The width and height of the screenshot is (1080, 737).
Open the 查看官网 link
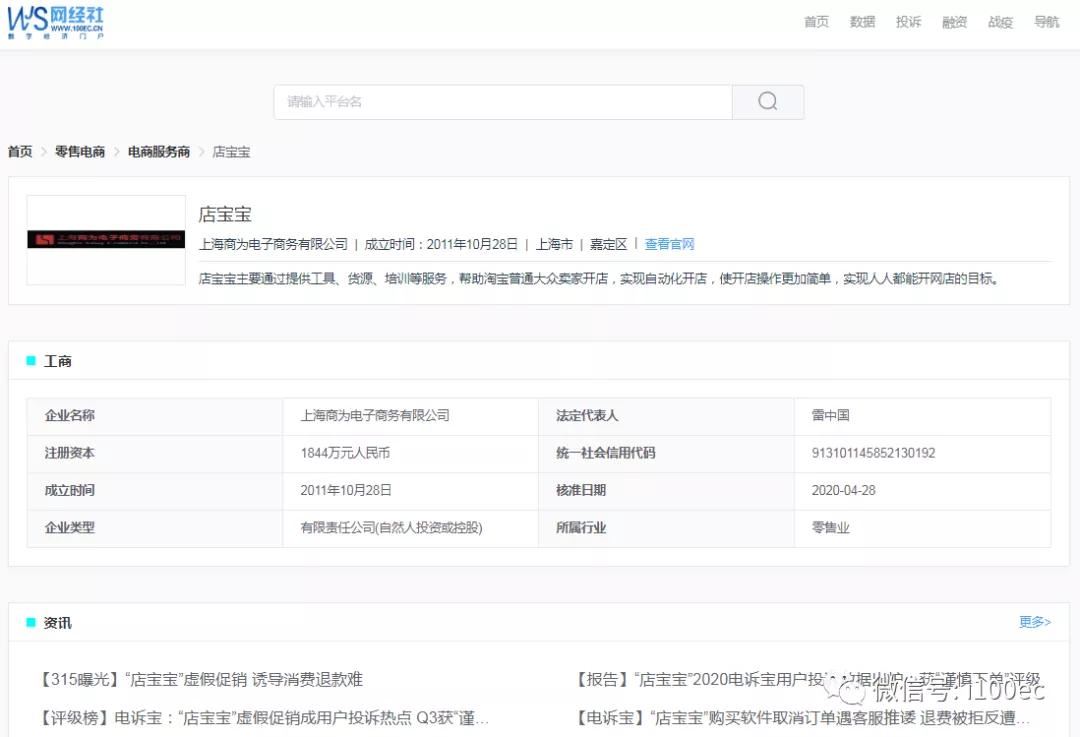coord(669,244)
